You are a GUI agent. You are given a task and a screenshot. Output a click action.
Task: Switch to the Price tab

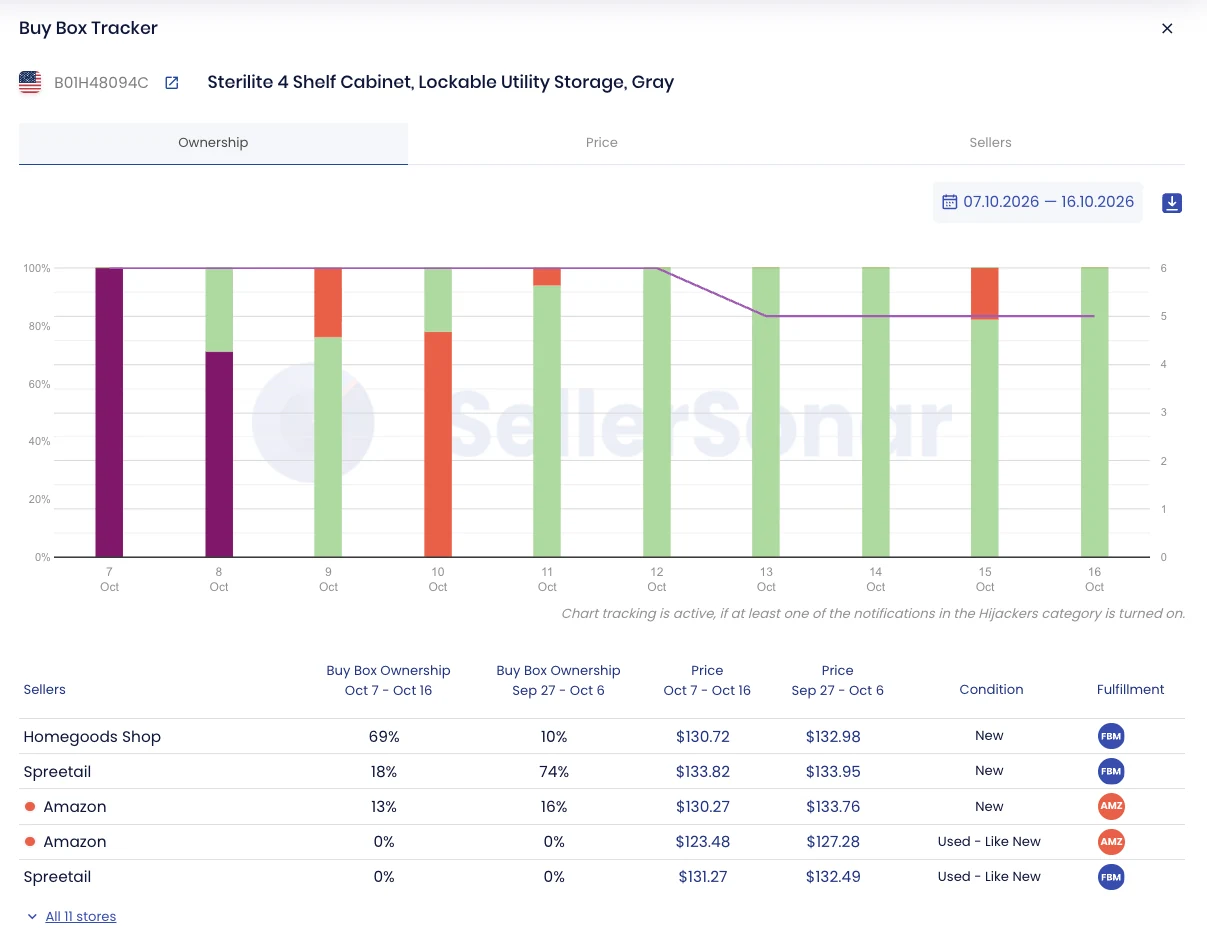(x=602, y=143)
